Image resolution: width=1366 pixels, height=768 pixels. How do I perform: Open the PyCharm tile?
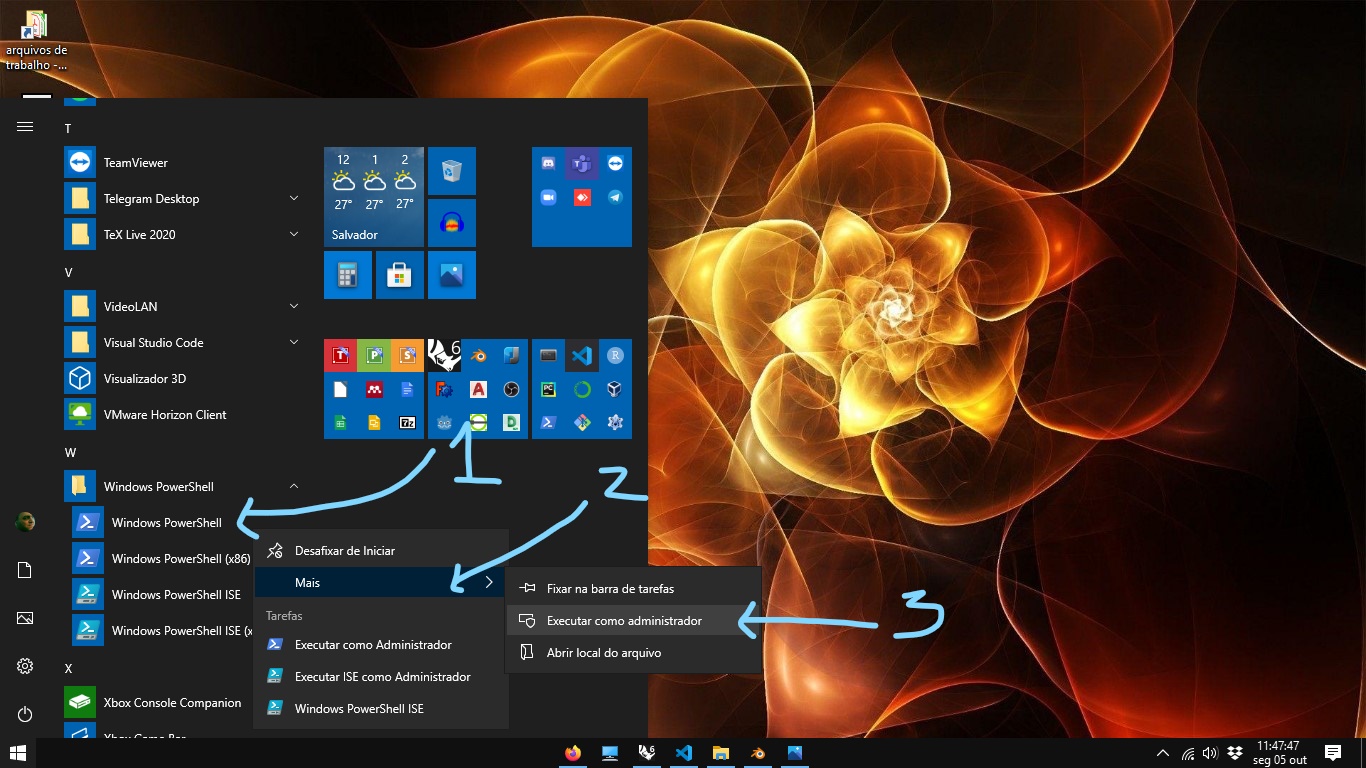pos(548,389)
